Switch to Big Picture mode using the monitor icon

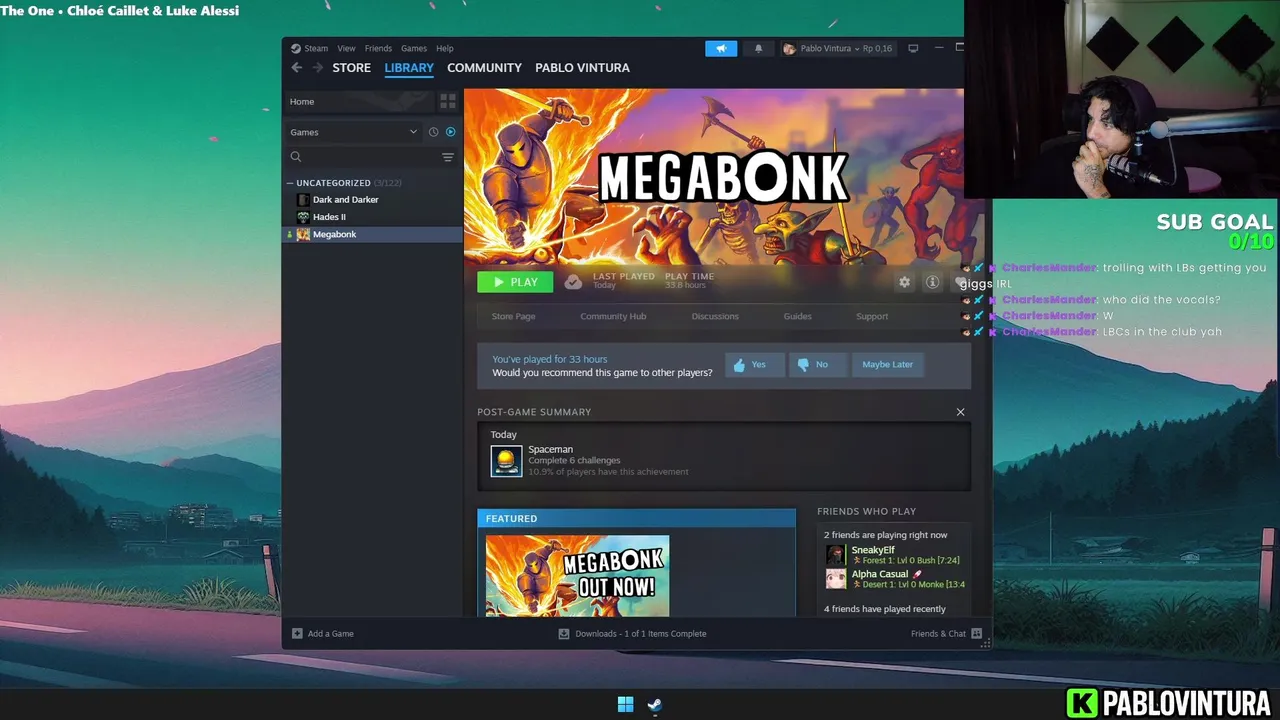click(x=913, y=48)
